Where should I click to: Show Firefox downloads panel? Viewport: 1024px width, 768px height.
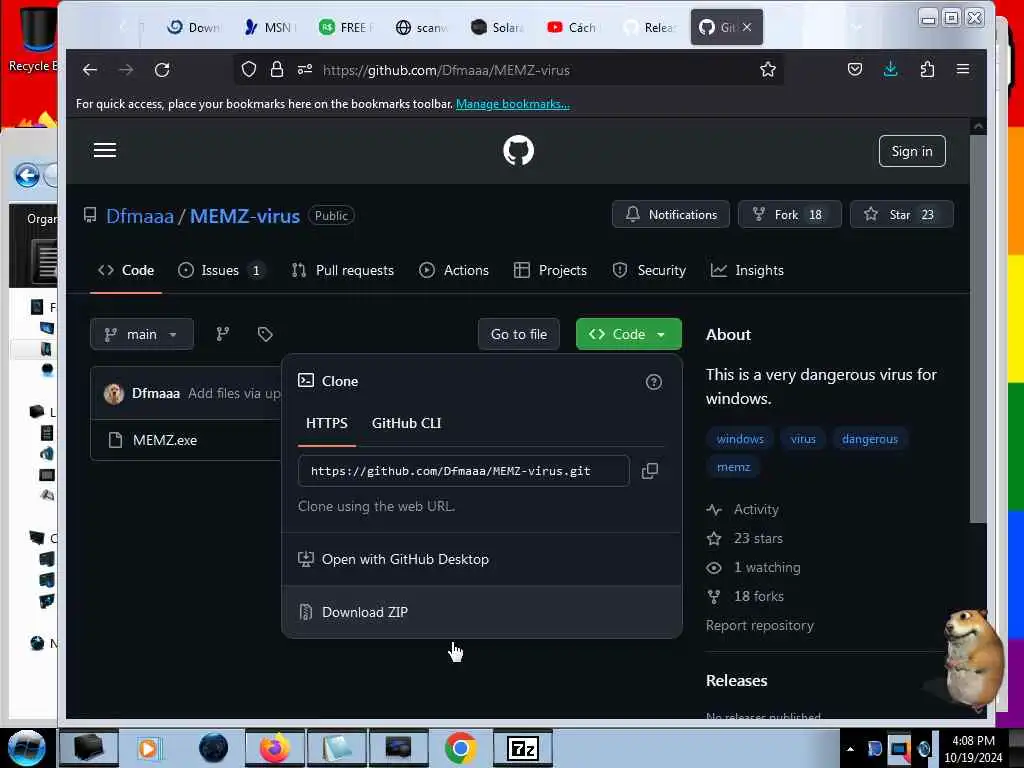pos(891,69)
